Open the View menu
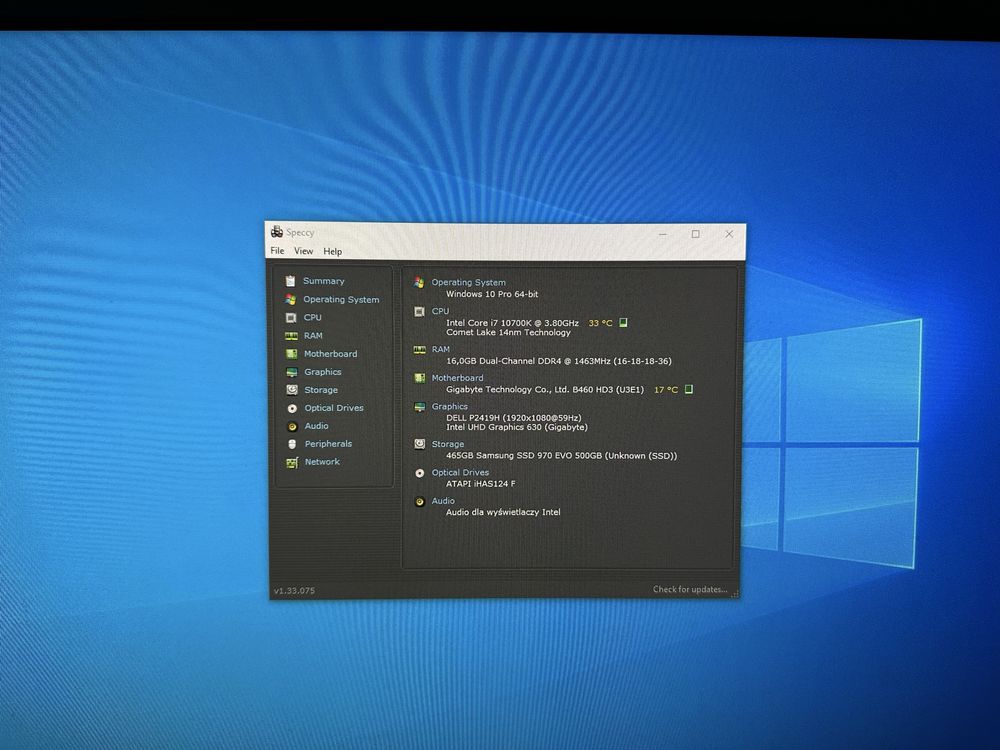 coord(303,251)
